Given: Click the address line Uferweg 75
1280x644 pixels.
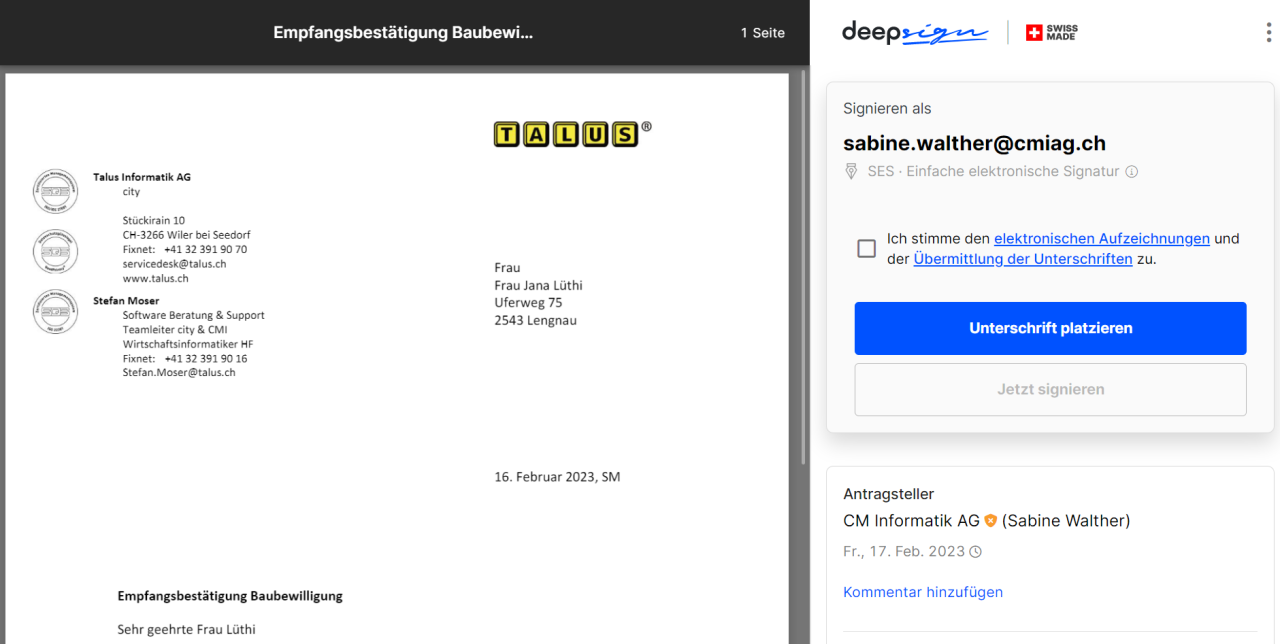Looking at the screenshot, I should point(528,302).
